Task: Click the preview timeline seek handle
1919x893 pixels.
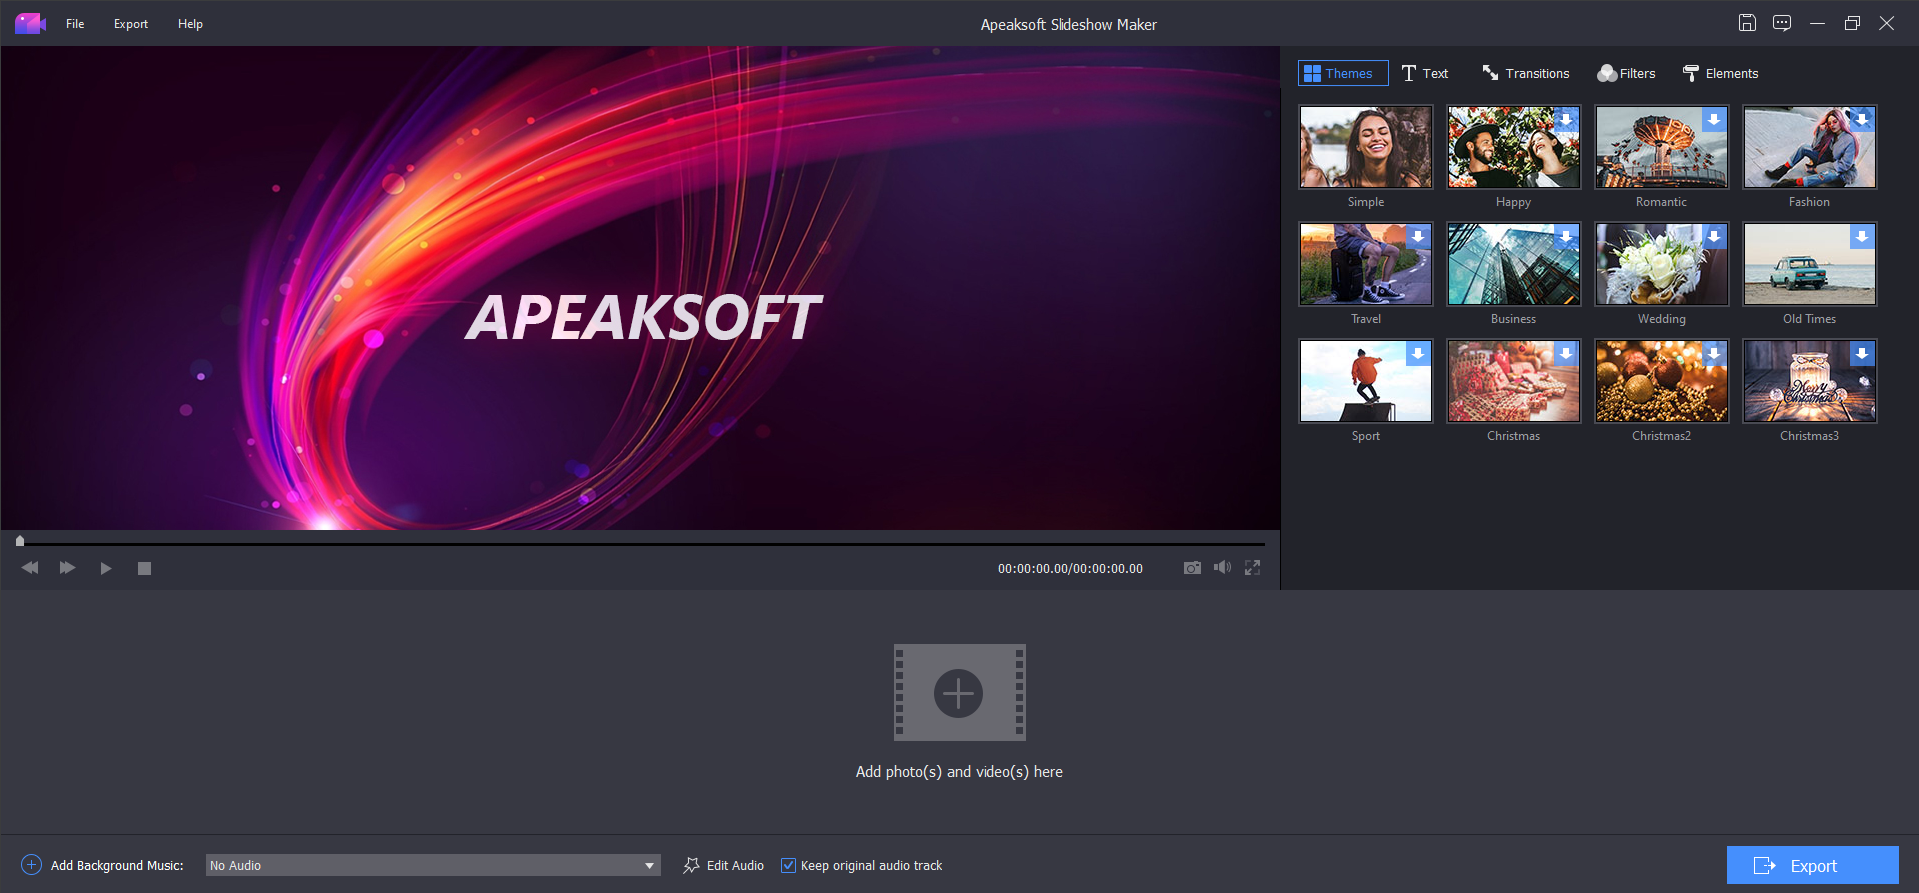Action: [x=20, y=541]
